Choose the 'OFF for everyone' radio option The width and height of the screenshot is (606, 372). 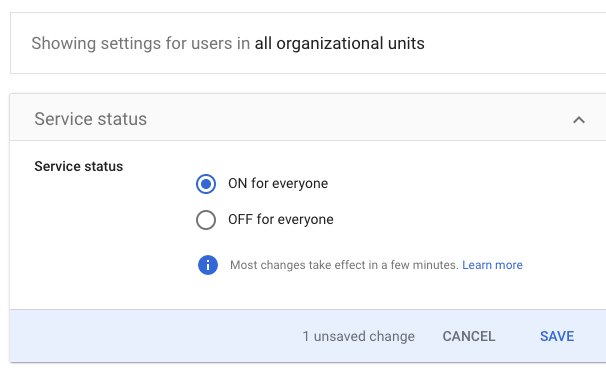(206, 220)
